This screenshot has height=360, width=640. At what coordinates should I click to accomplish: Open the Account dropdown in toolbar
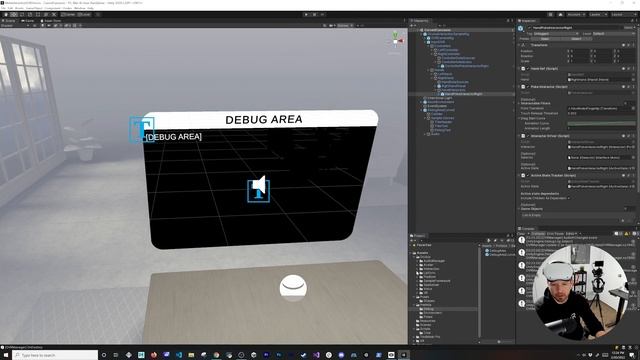point(576,15)
